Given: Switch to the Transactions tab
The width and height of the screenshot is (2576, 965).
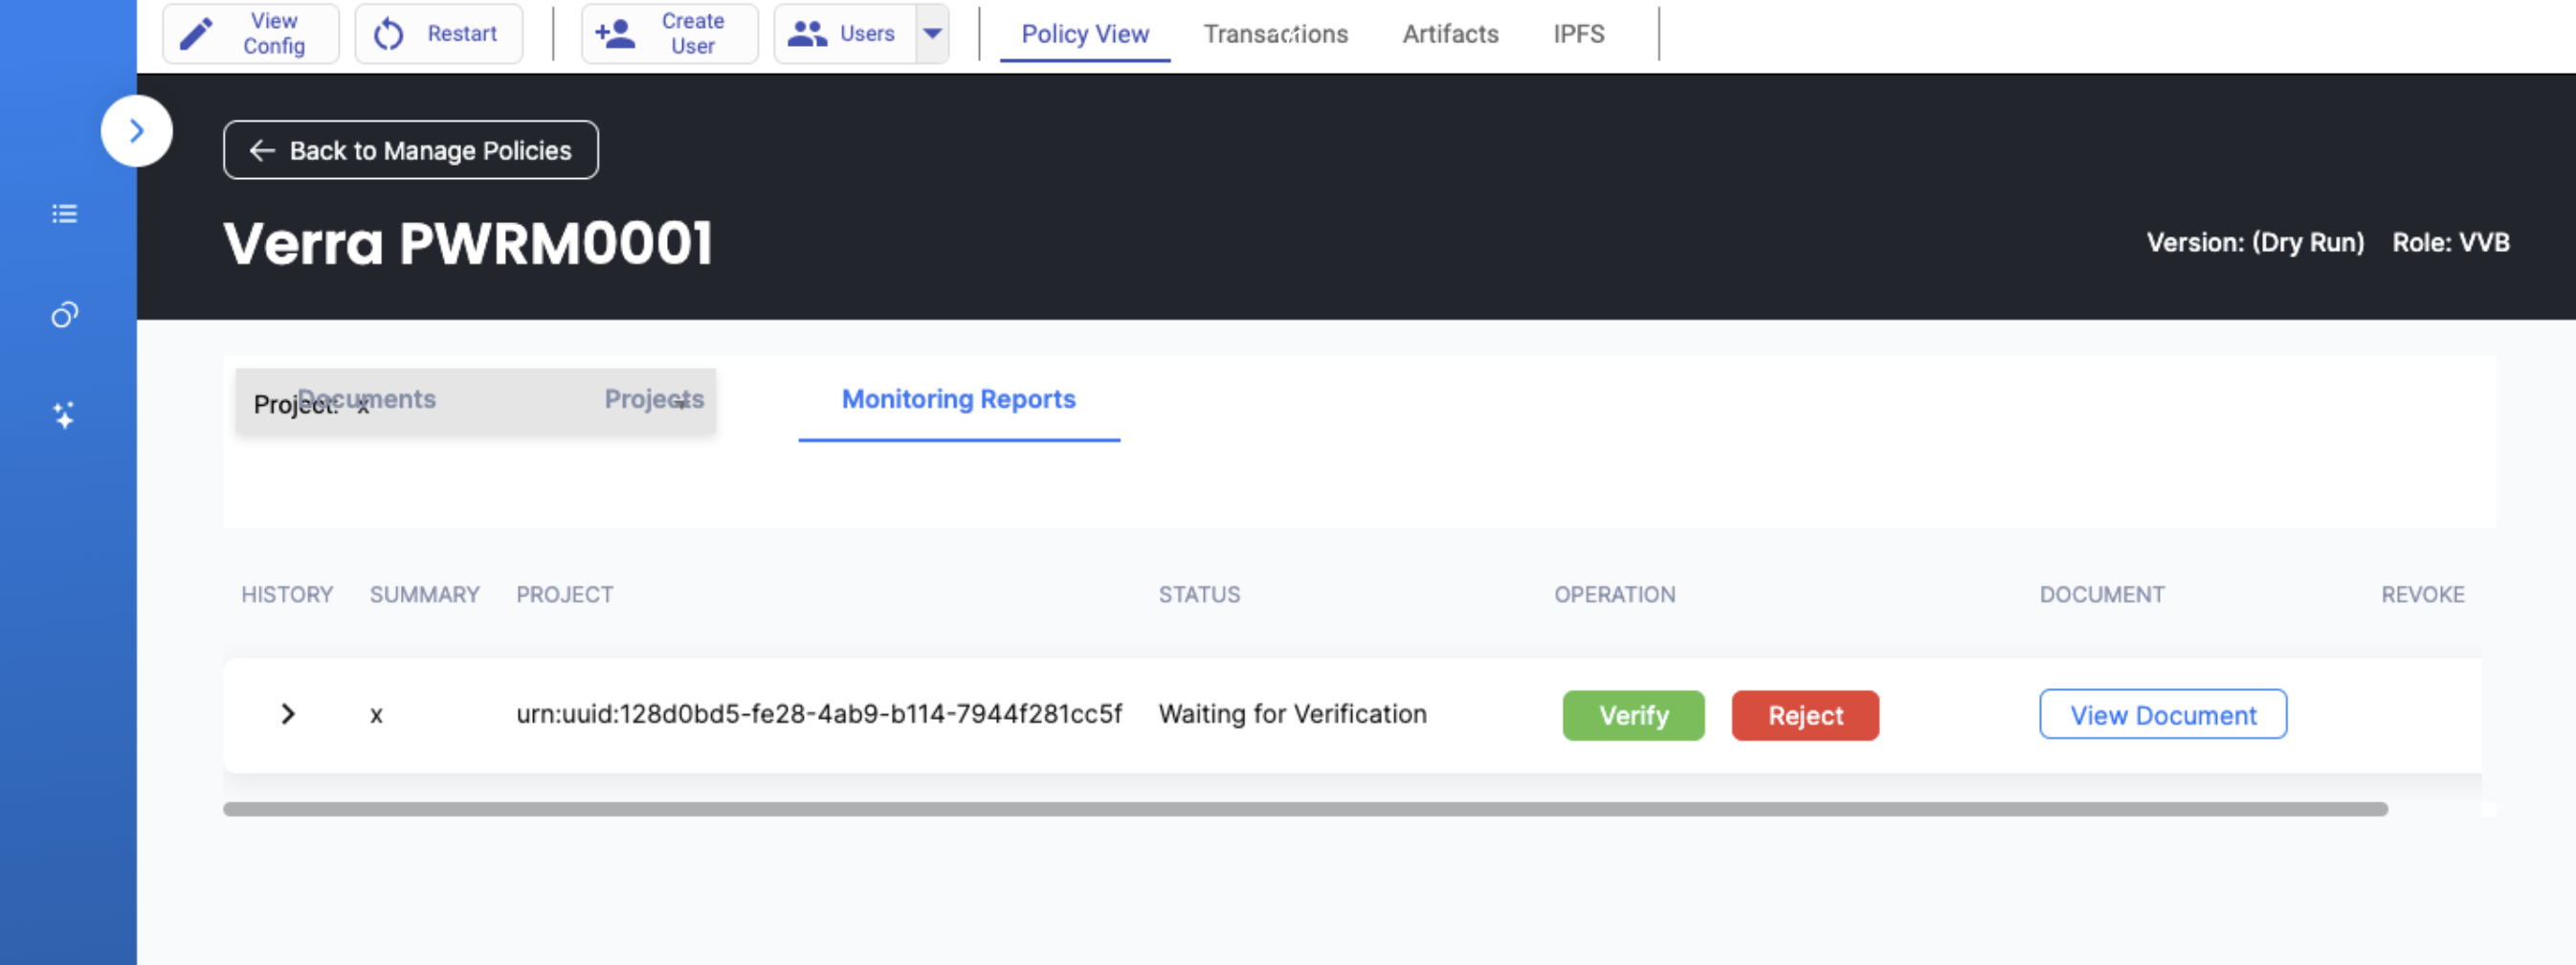Looking at the screenshot, I should click(1275, 34).
